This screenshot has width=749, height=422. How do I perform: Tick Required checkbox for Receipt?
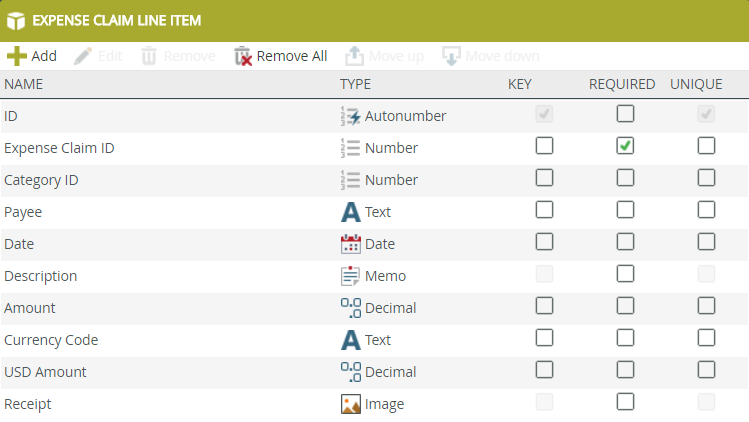[625, 403]
